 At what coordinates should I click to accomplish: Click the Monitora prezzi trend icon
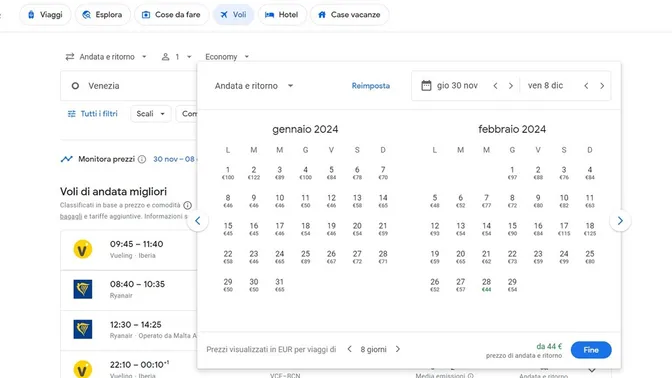66,159
